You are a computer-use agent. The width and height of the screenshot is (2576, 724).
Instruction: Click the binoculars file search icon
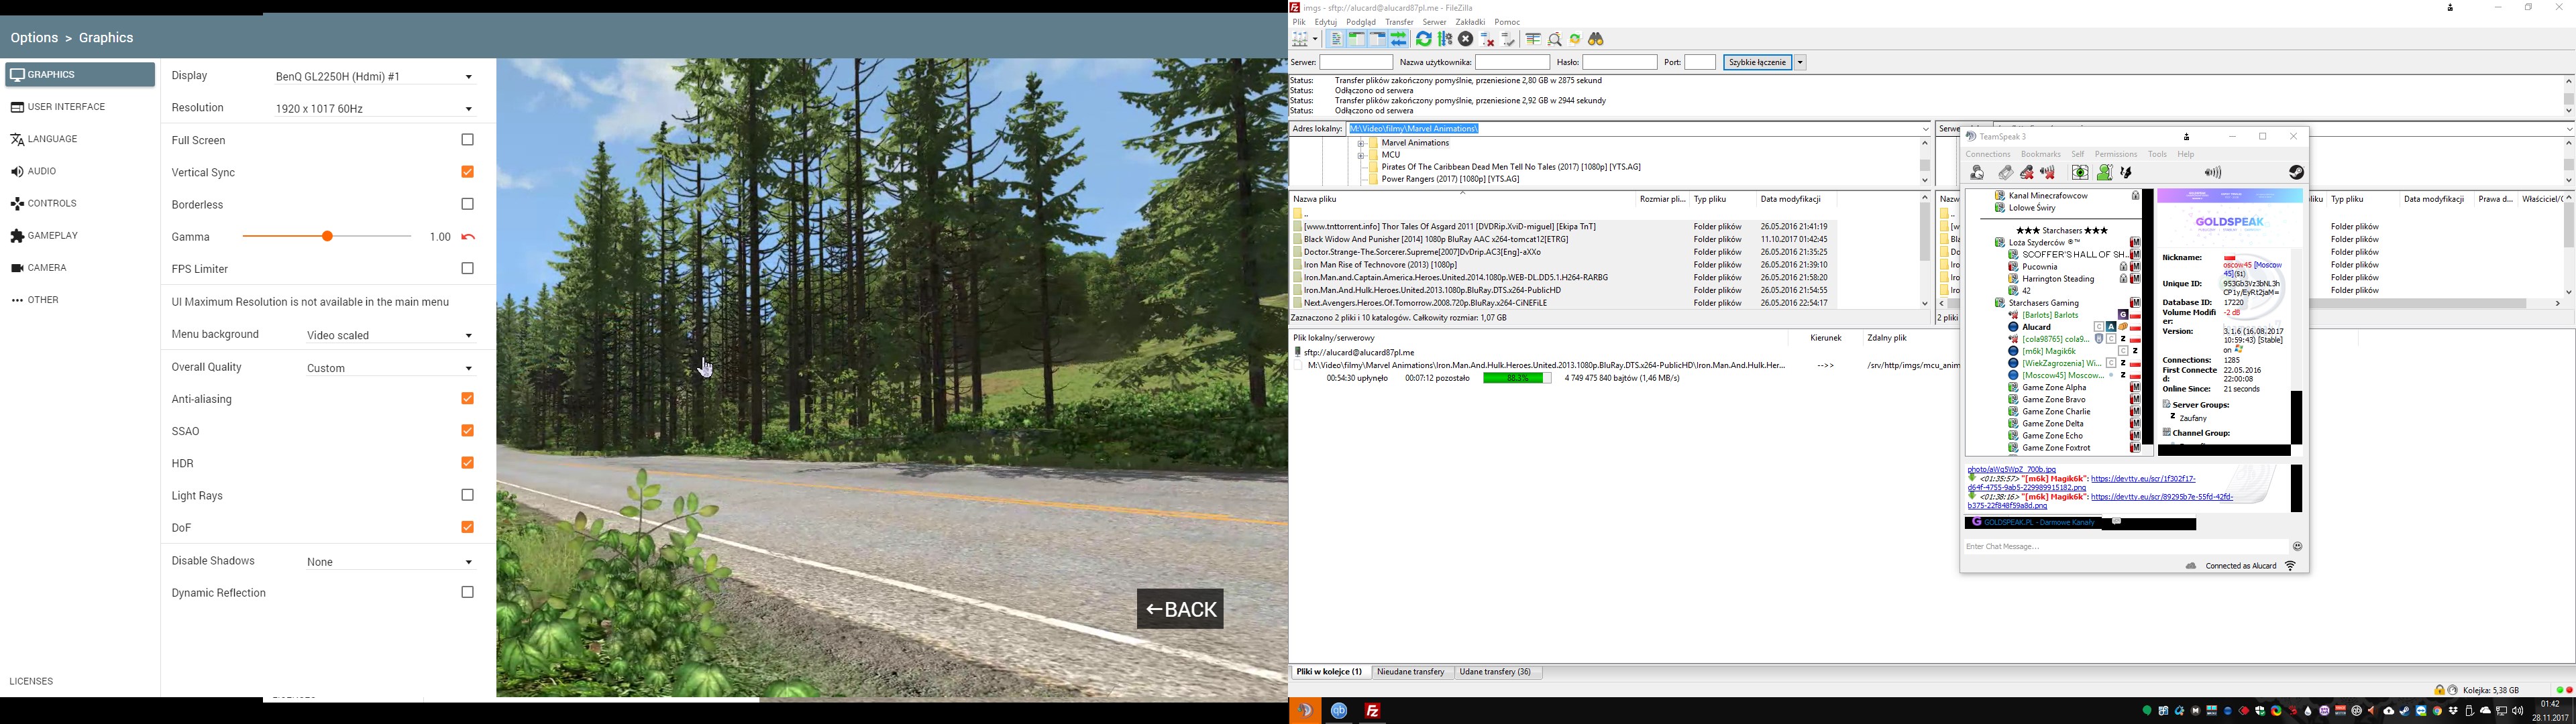tap(1596, 39)
